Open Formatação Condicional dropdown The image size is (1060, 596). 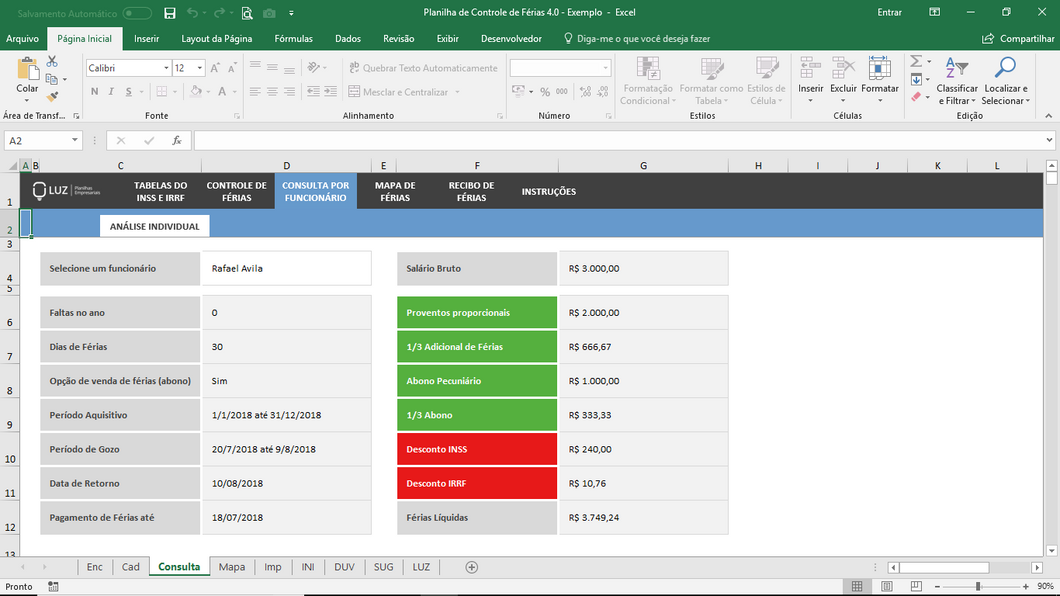coord(648,82)
